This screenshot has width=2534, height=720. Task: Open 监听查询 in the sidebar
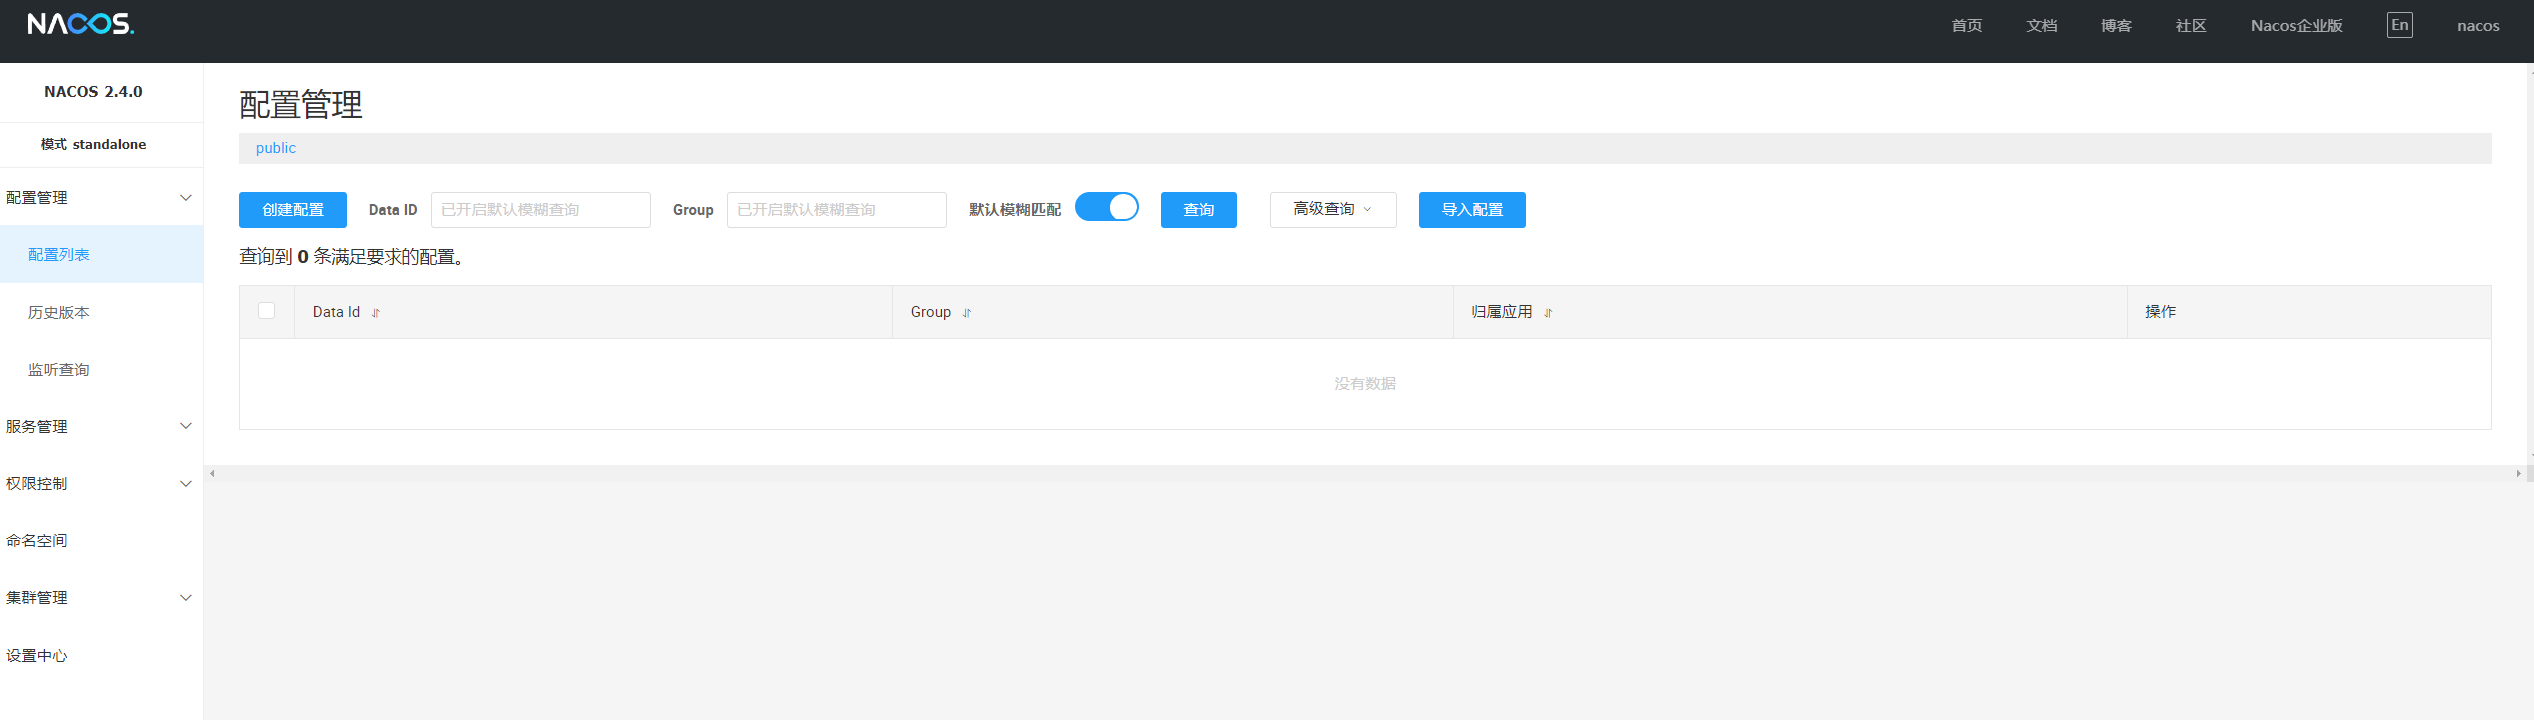101,369
